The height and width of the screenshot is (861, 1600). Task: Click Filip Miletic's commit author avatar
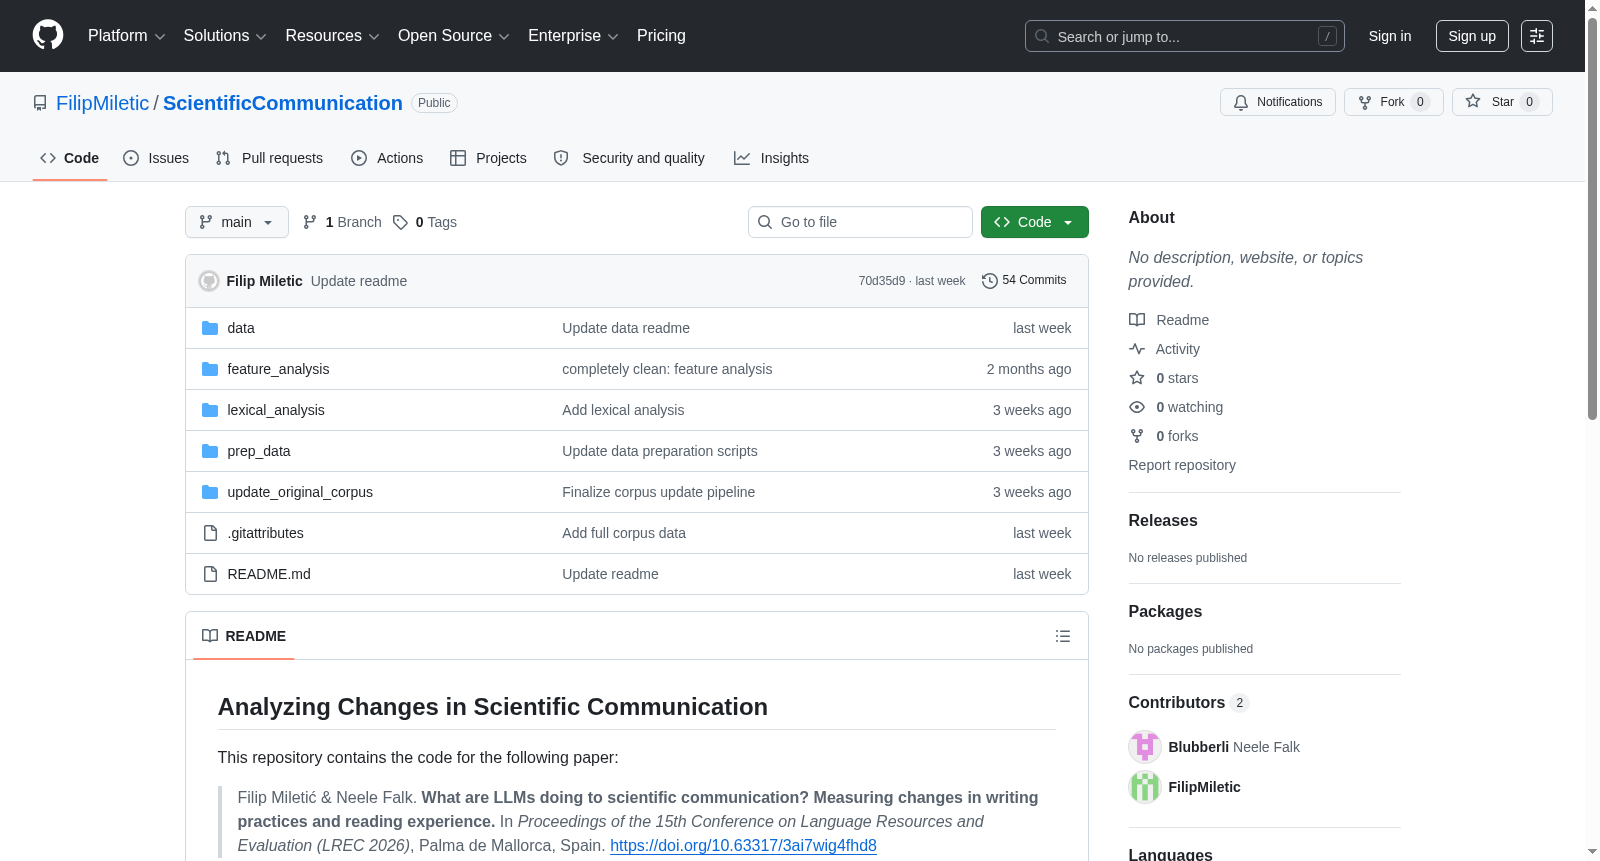[x=209, y=281]
